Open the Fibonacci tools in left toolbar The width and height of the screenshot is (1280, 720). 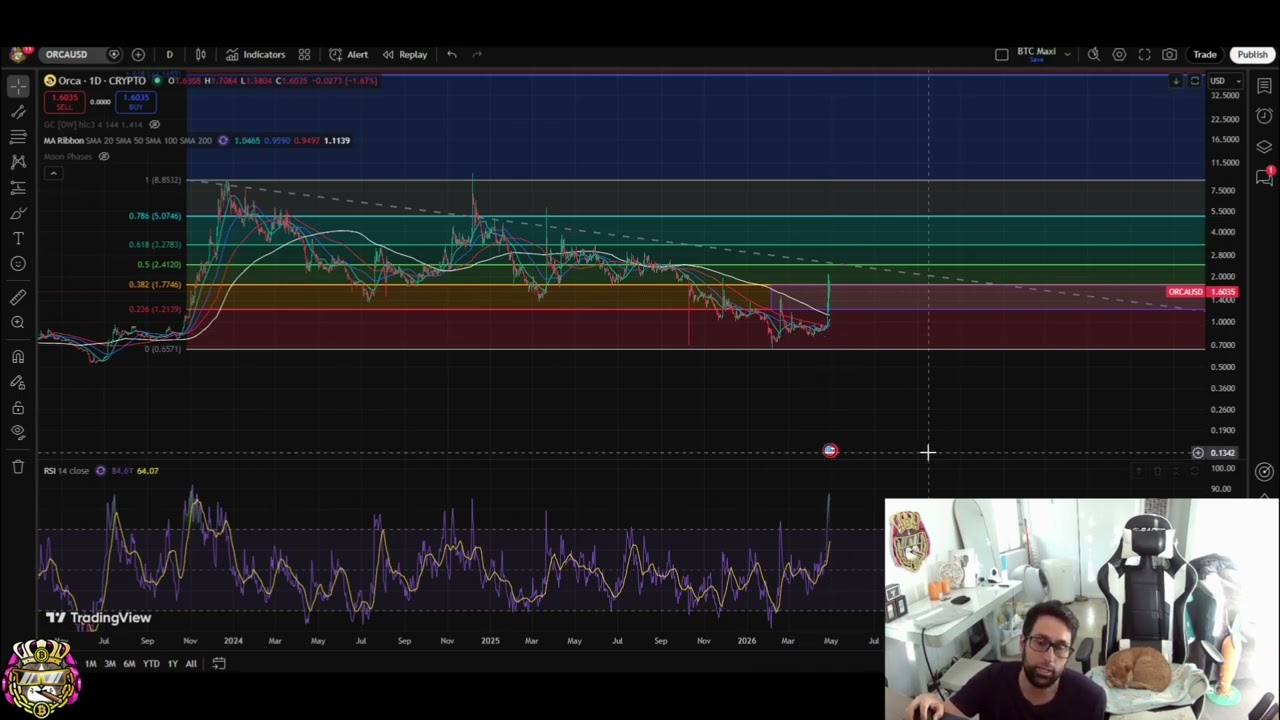[x=18, y=137]
